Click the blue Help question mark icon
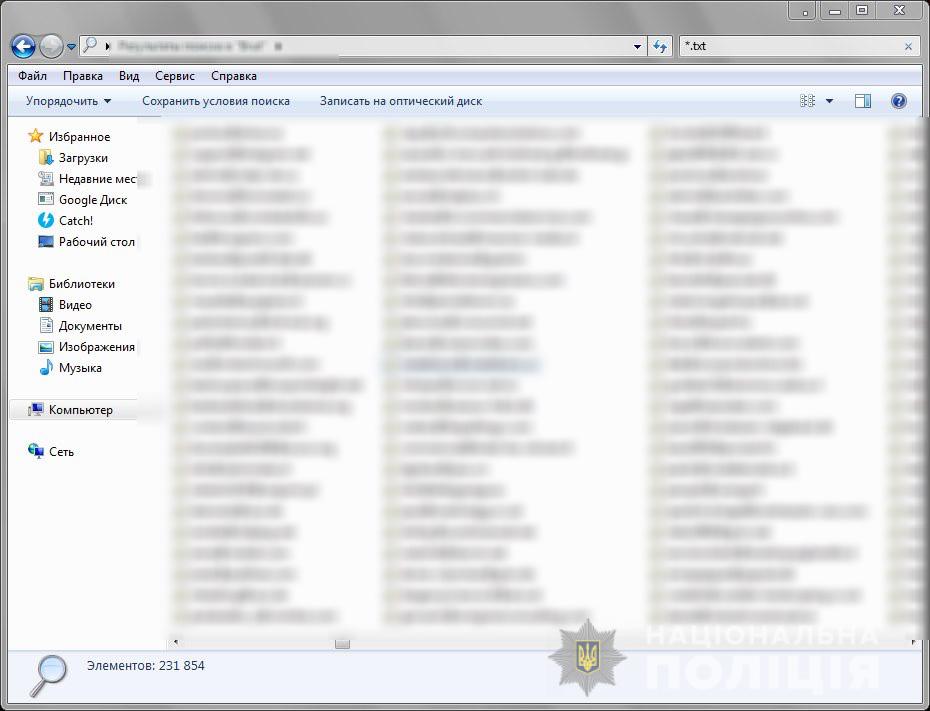The image size is (930, 711). click(x=899, y=101)
